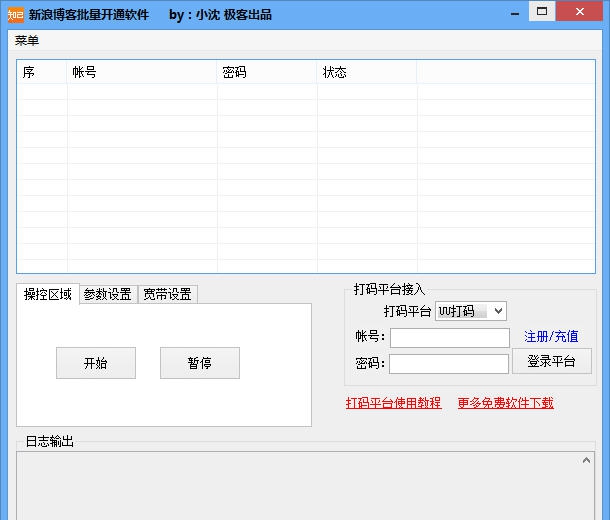Viewport: 610px width, 520px height.
Task: Click the 日志输出 scrollbar up arrow
Action: (587, 461)
